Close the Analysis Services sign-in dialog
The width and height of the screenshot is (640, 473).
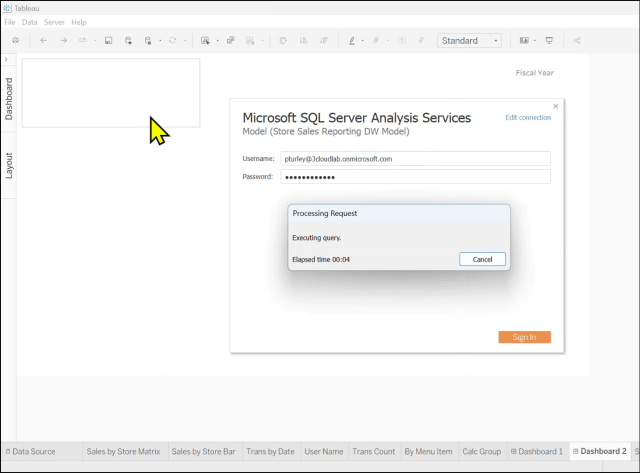556,107
